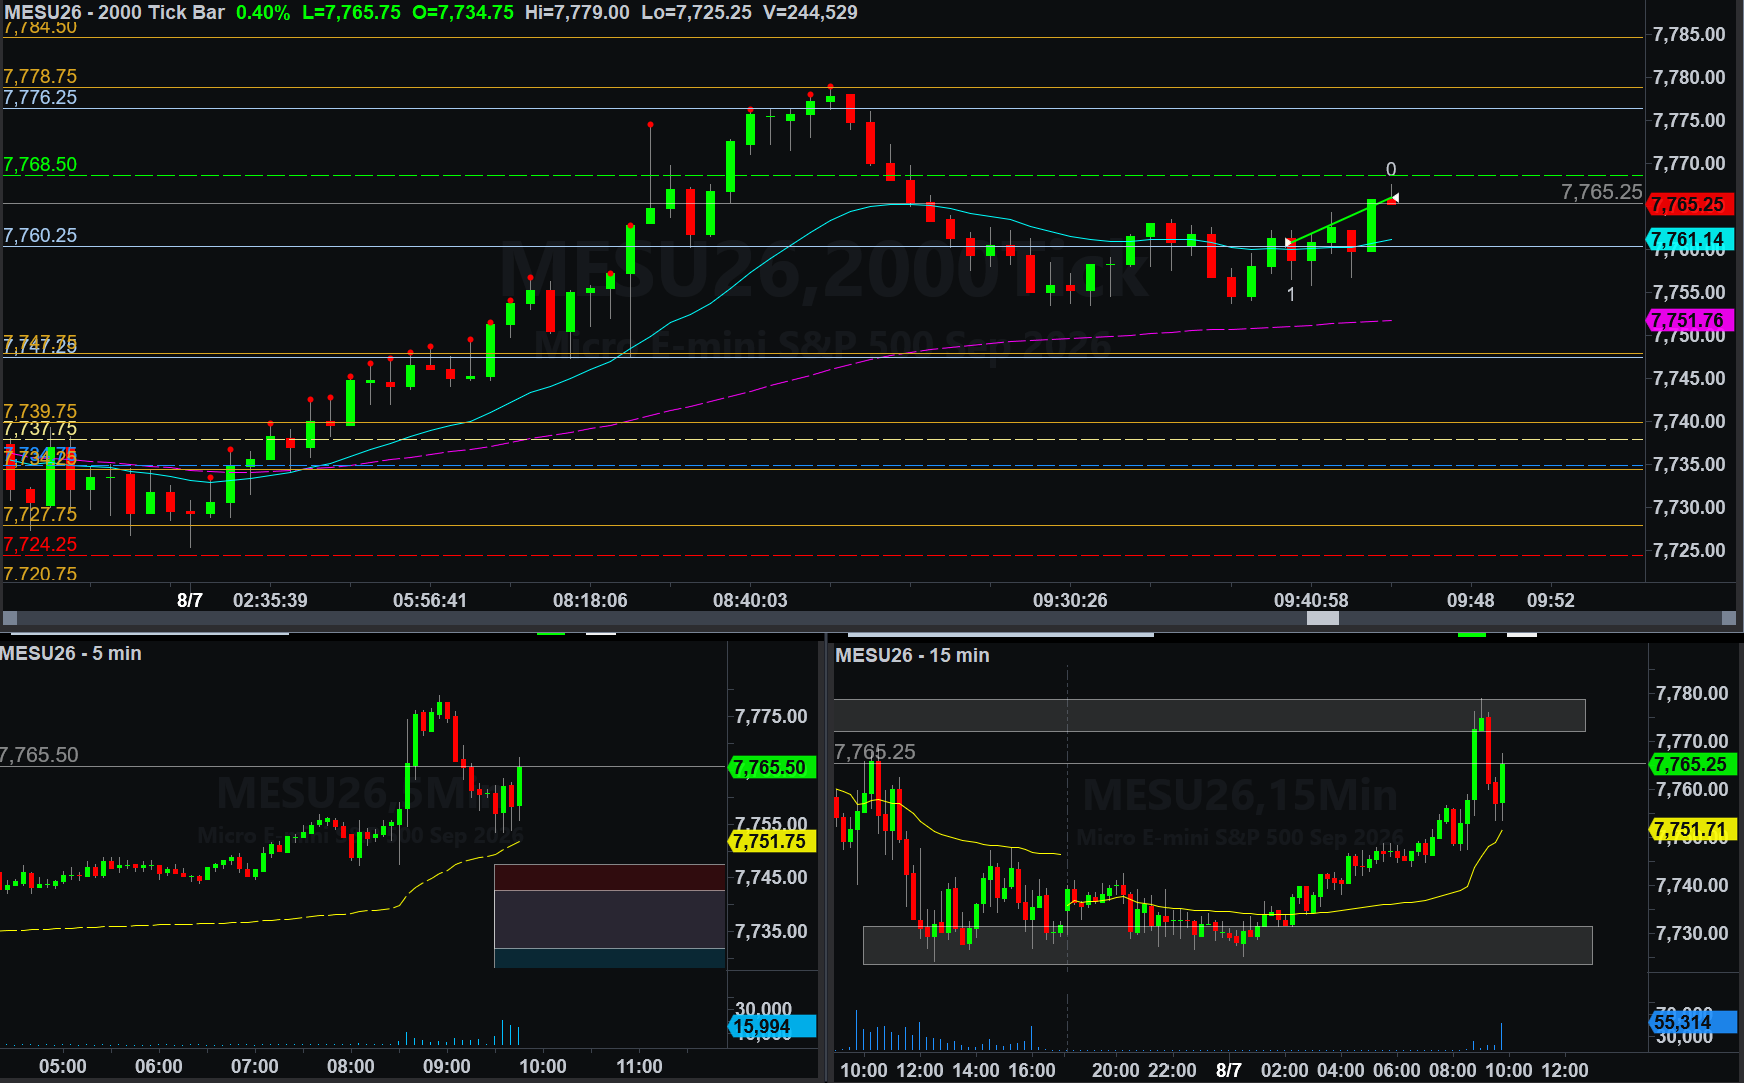Click the O=7,734.75 open value in header
The image size is (1744, 1083).
click(462, 13)
